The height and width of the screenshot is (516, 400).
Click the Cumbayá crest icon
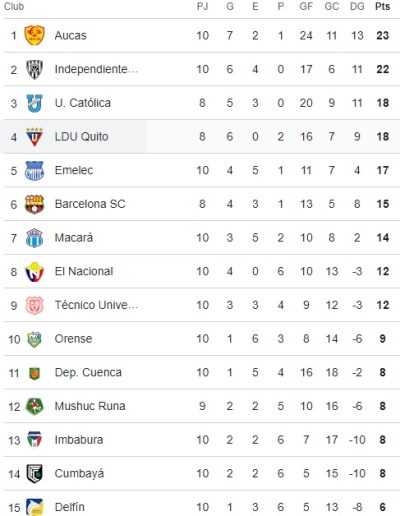(x=34, y=473)
